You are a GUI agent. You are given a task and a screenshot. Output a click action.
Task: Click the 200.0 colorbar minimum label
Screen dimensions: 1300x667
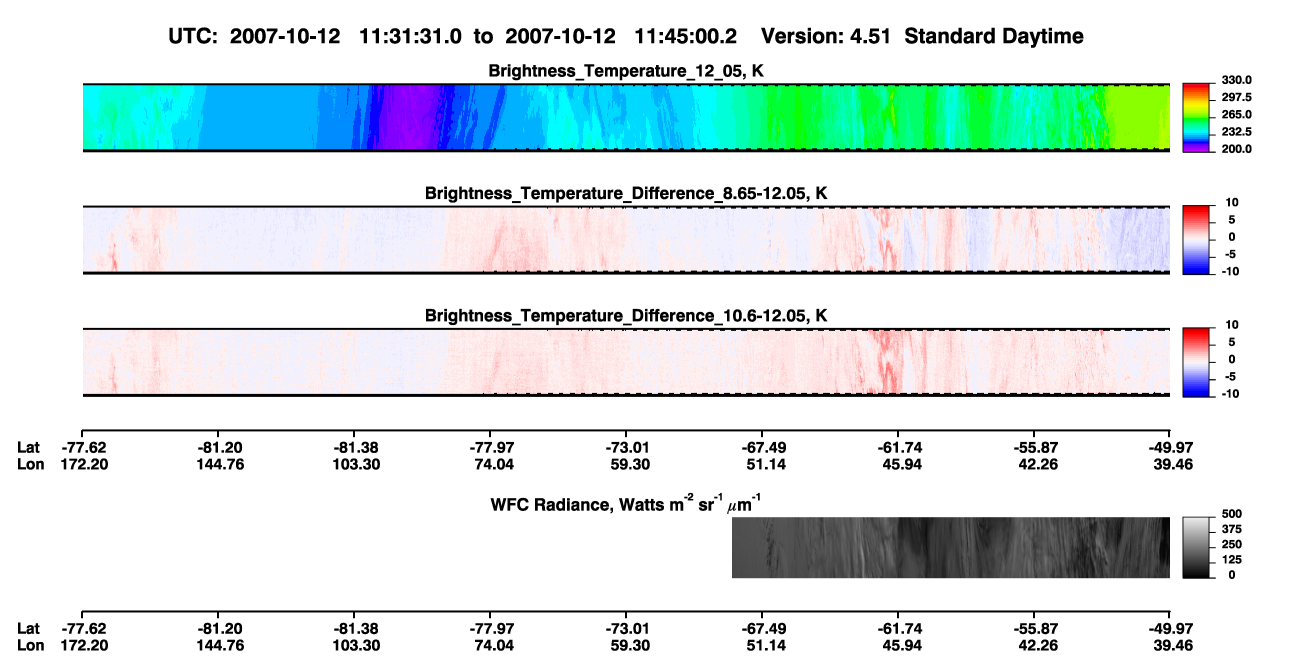[x=1237, y=148]
